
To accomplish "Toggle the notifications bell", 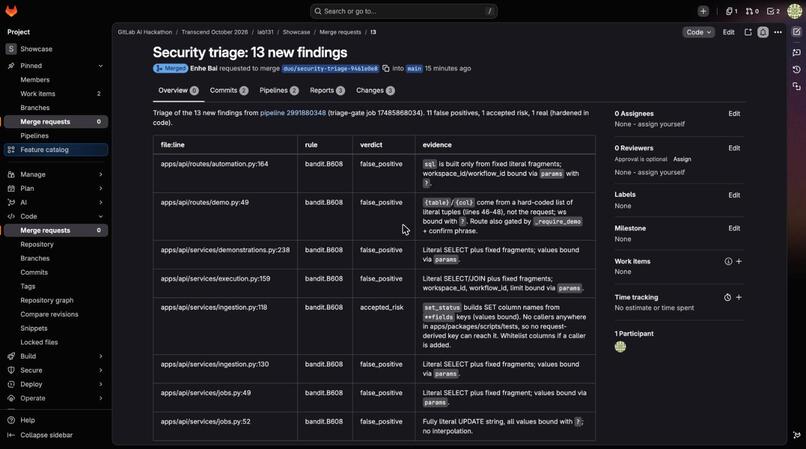I will click(x=763, y=32).
